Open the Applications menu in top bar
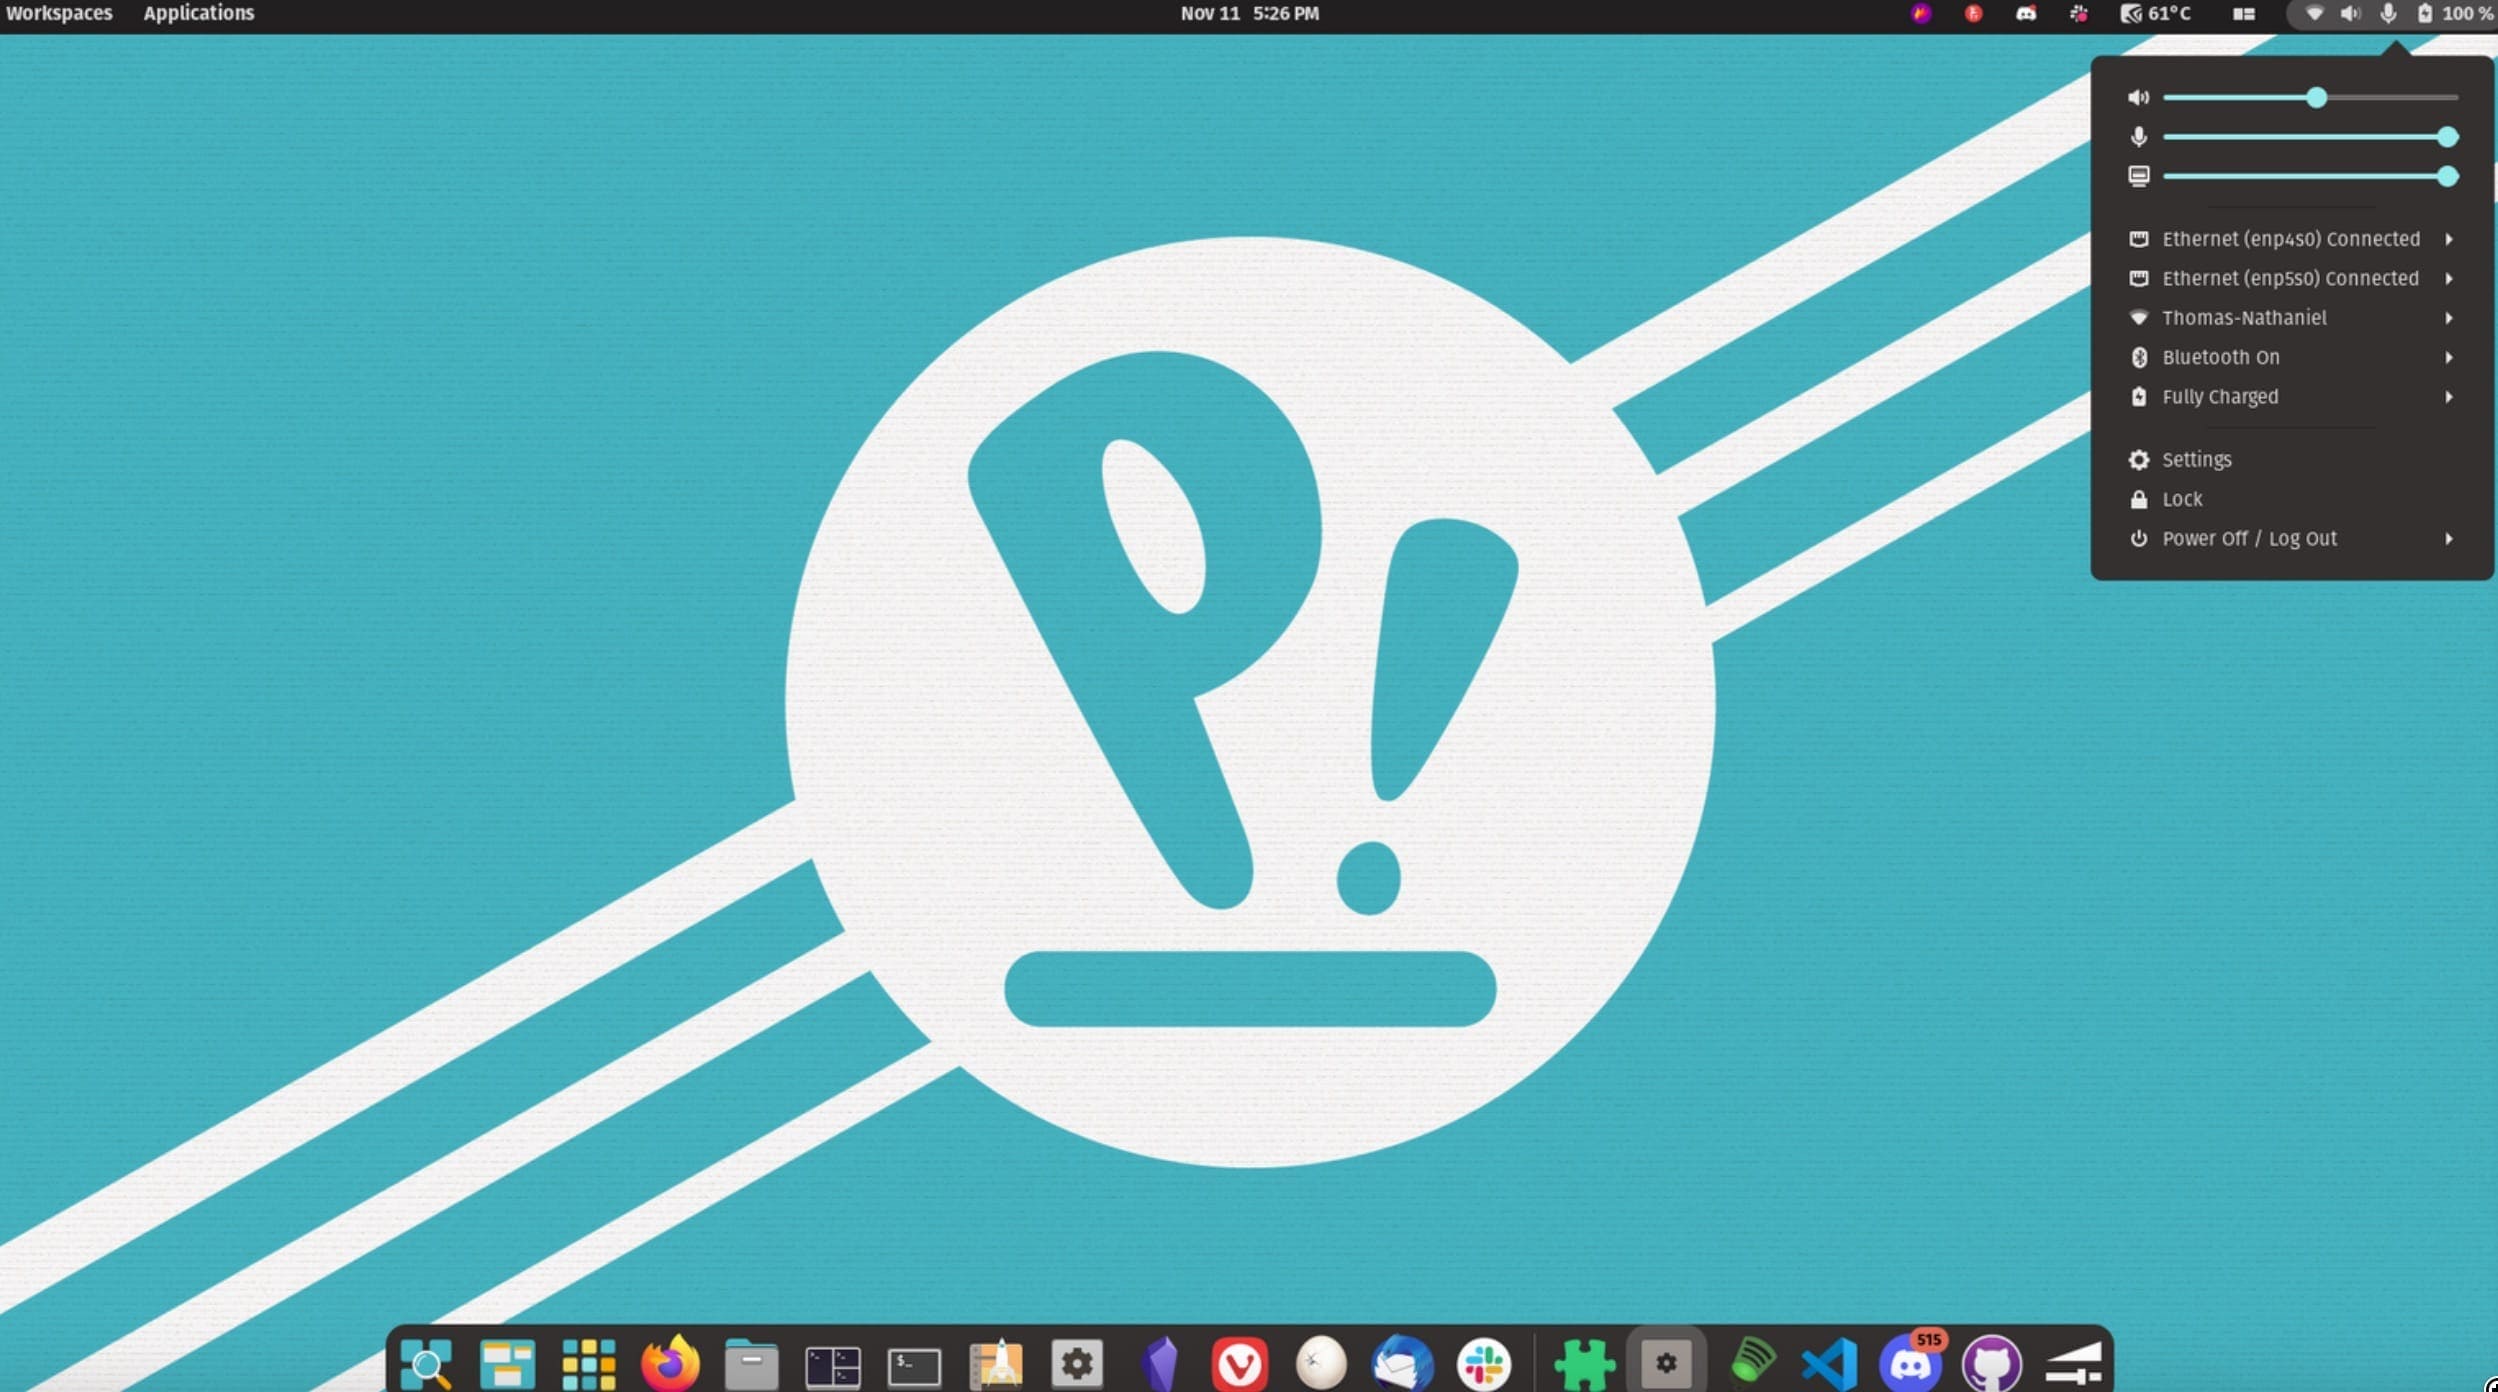This screenshot has height=1392, width=2498. tap(198, 14)
